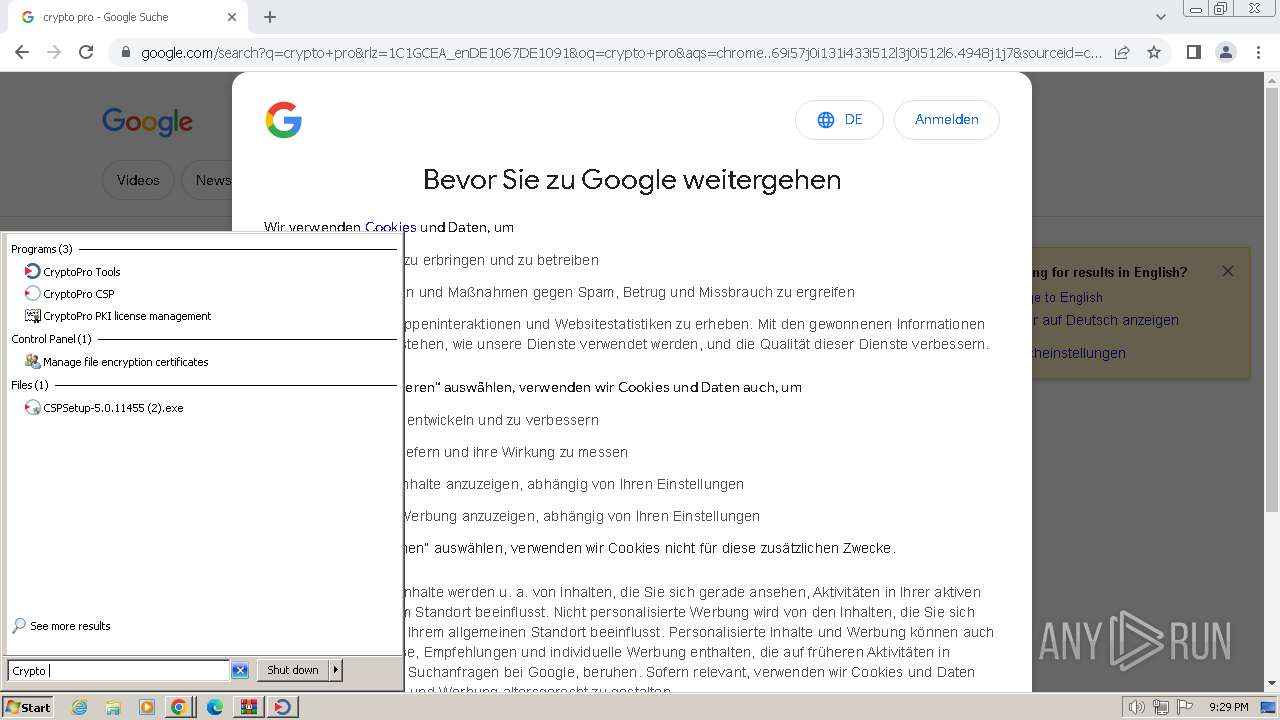This screenshot has height=720, width=1280.
Task: Click the Programs (3) group header
Action: click(x=42, y=249)
